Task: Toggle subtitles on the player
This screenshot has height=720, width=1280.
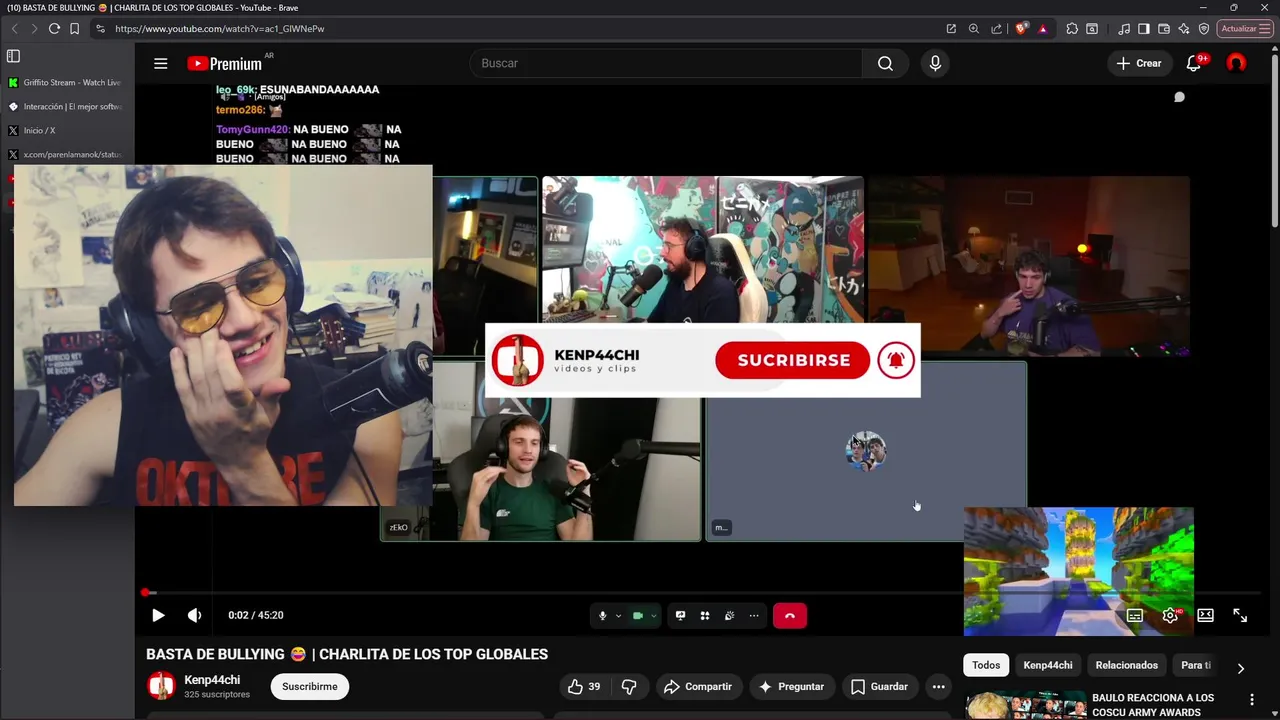Action: (1134, 615)
